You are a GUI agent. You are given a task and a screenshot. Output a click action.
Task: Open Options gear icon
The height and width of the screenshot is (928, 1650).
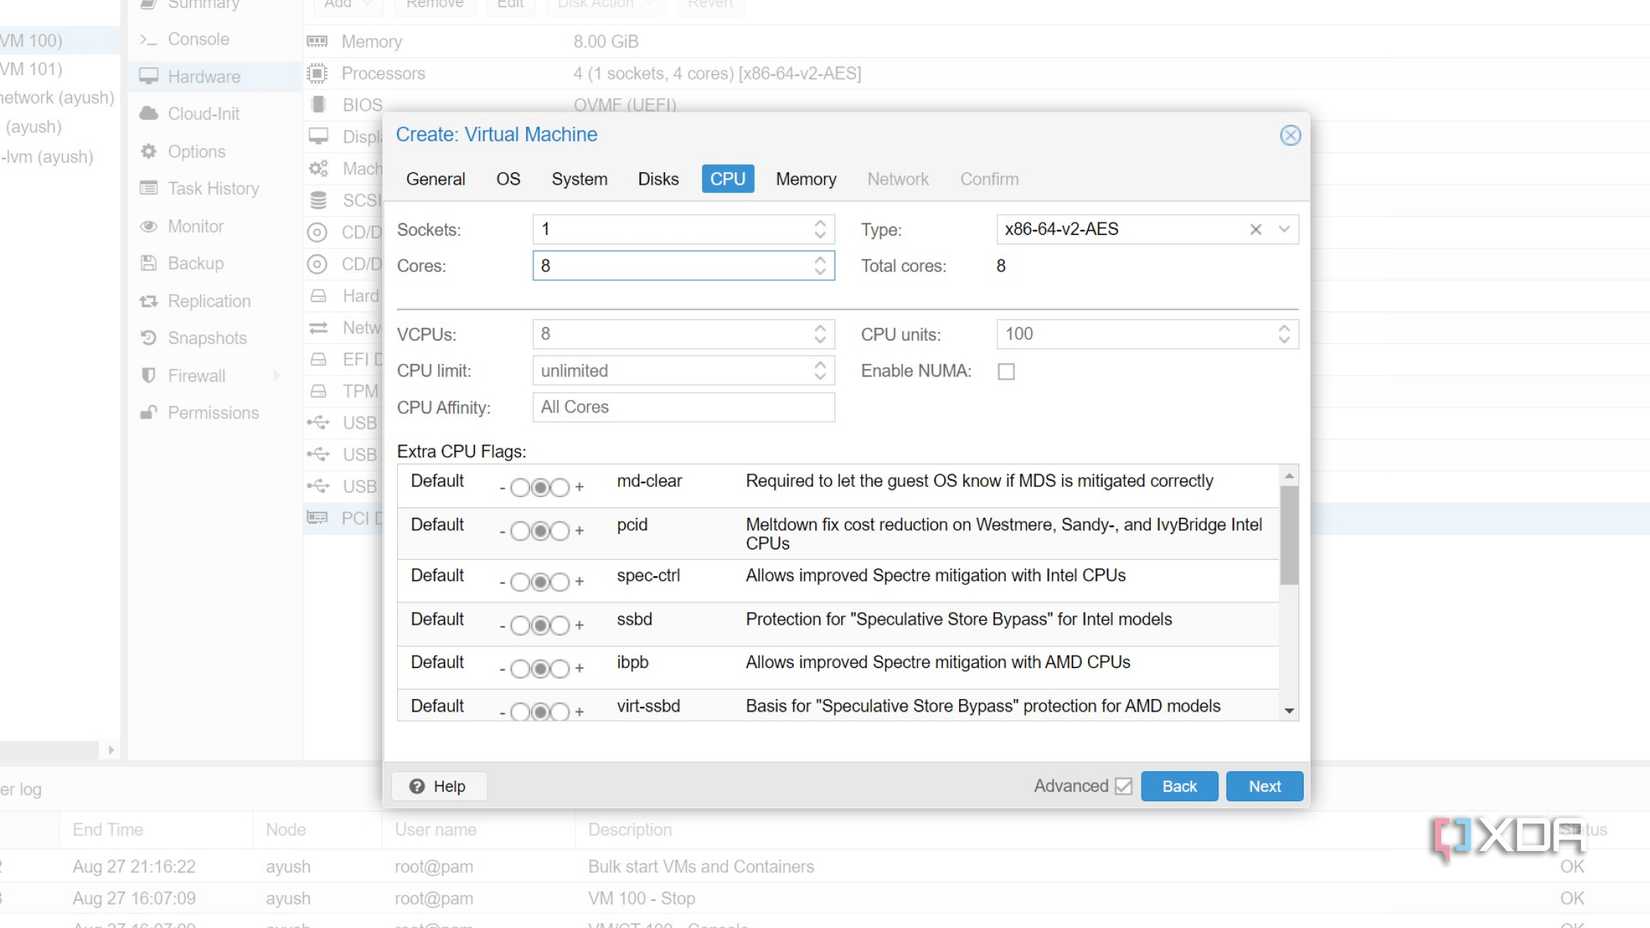tap(149, 151)
